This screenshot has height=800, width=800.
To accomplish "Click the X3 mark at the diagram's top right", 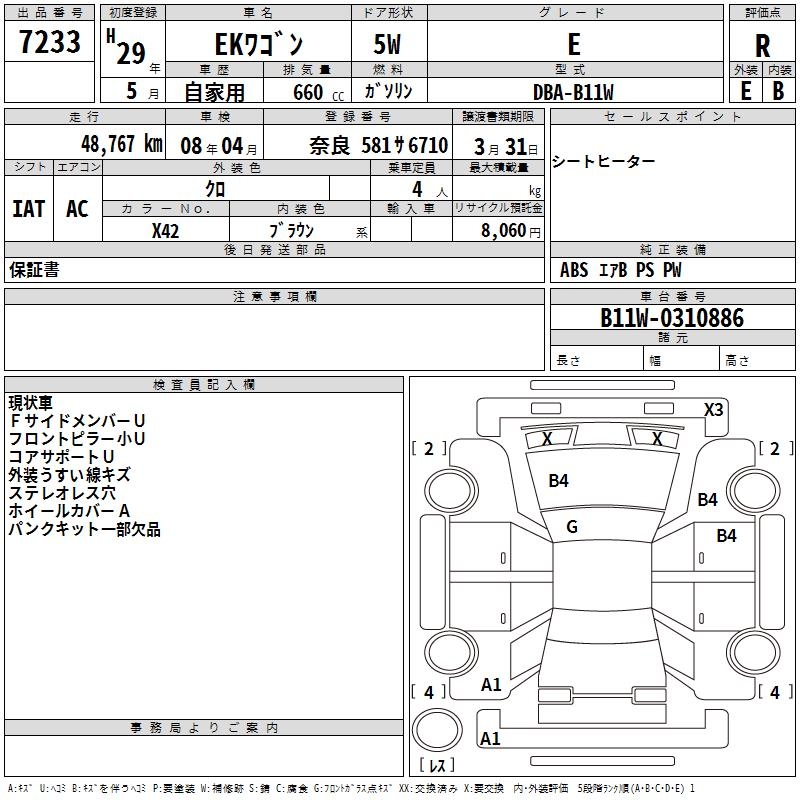I will coord(713,410).
